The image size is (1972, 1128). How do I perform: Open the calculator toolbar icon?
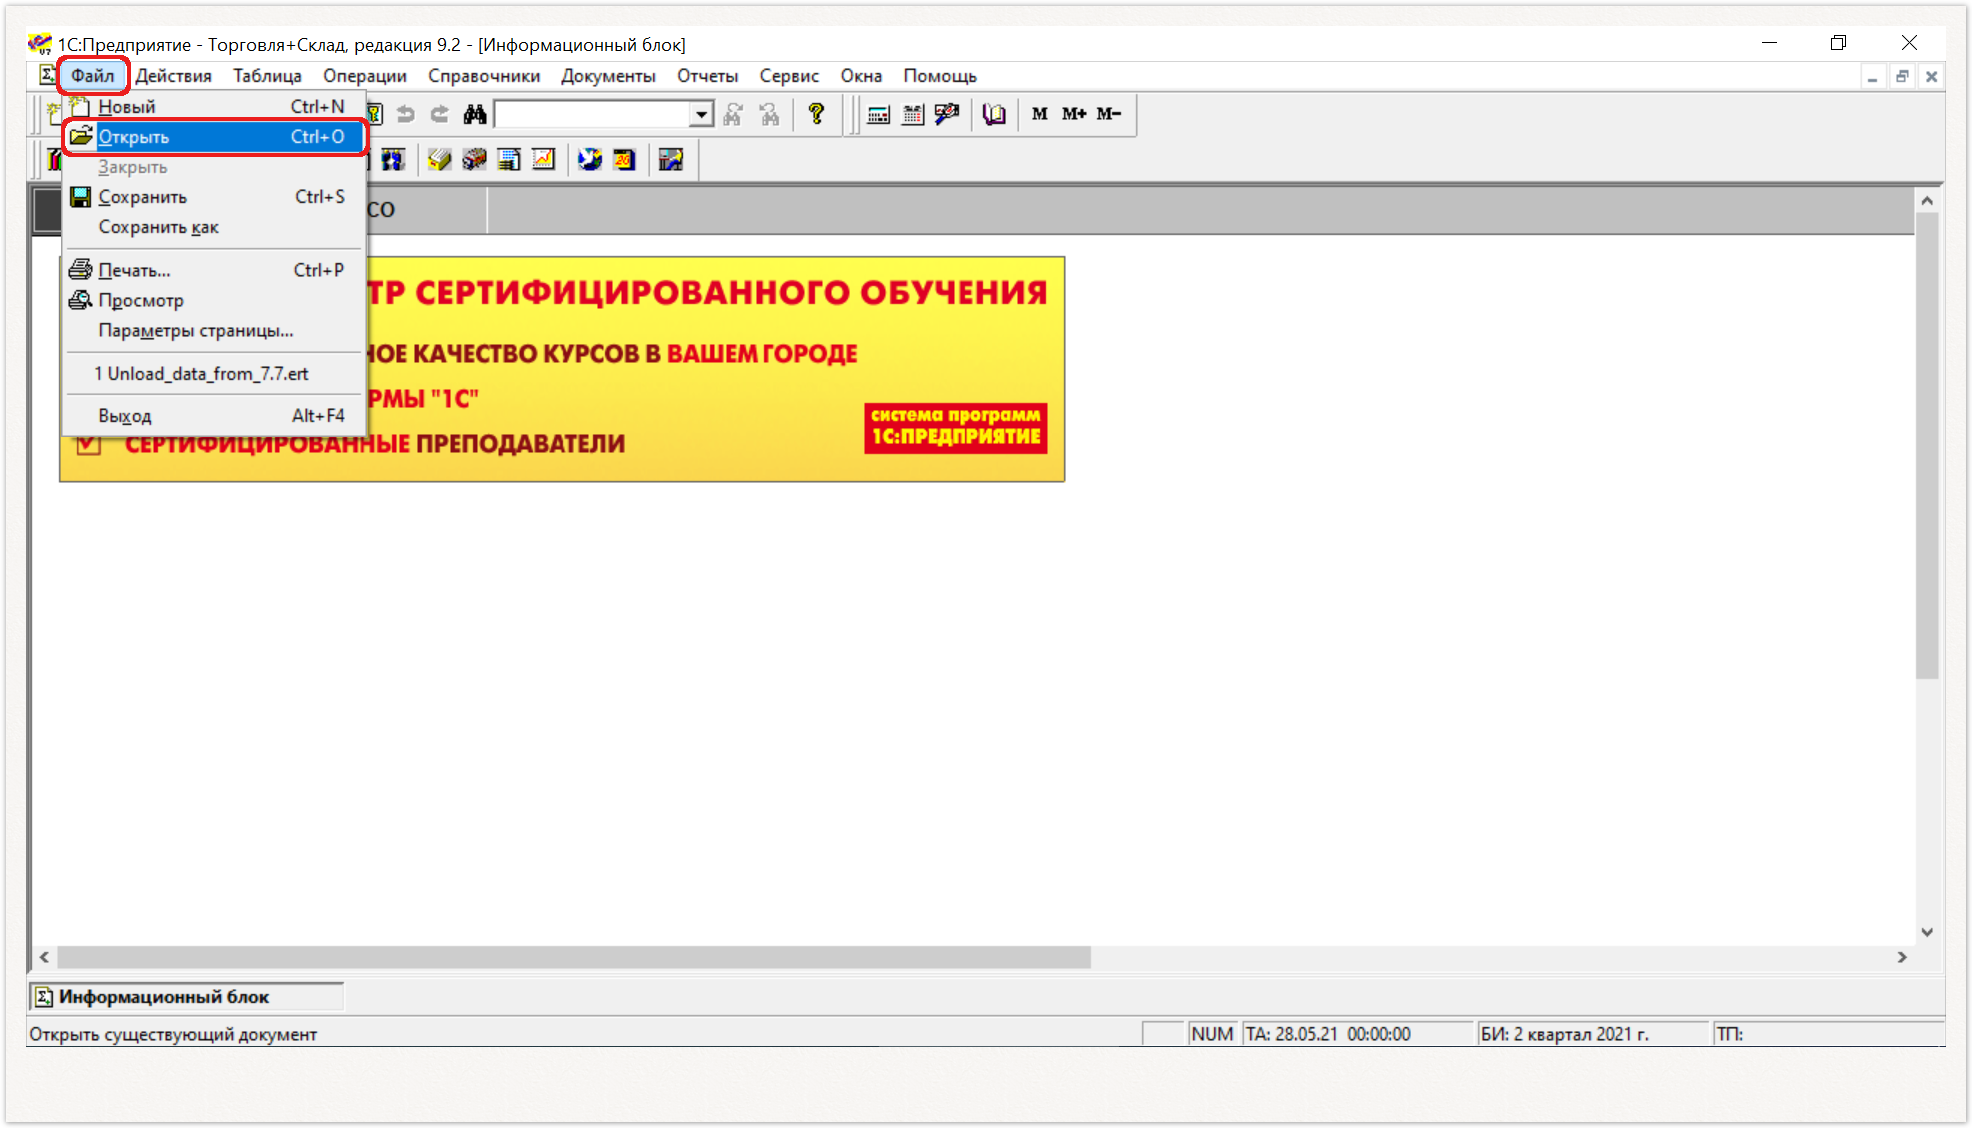coord(878,114)
